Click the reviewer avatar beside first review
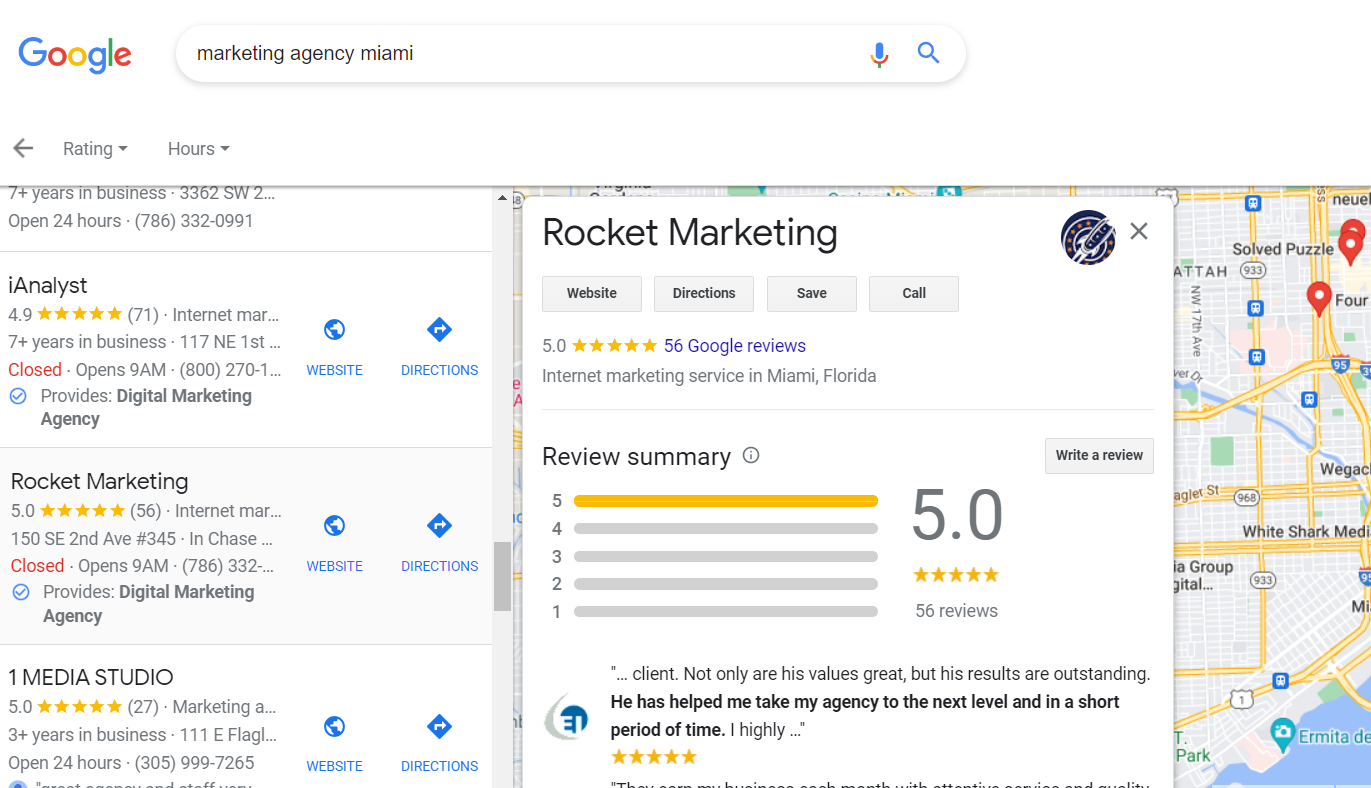 566,717
